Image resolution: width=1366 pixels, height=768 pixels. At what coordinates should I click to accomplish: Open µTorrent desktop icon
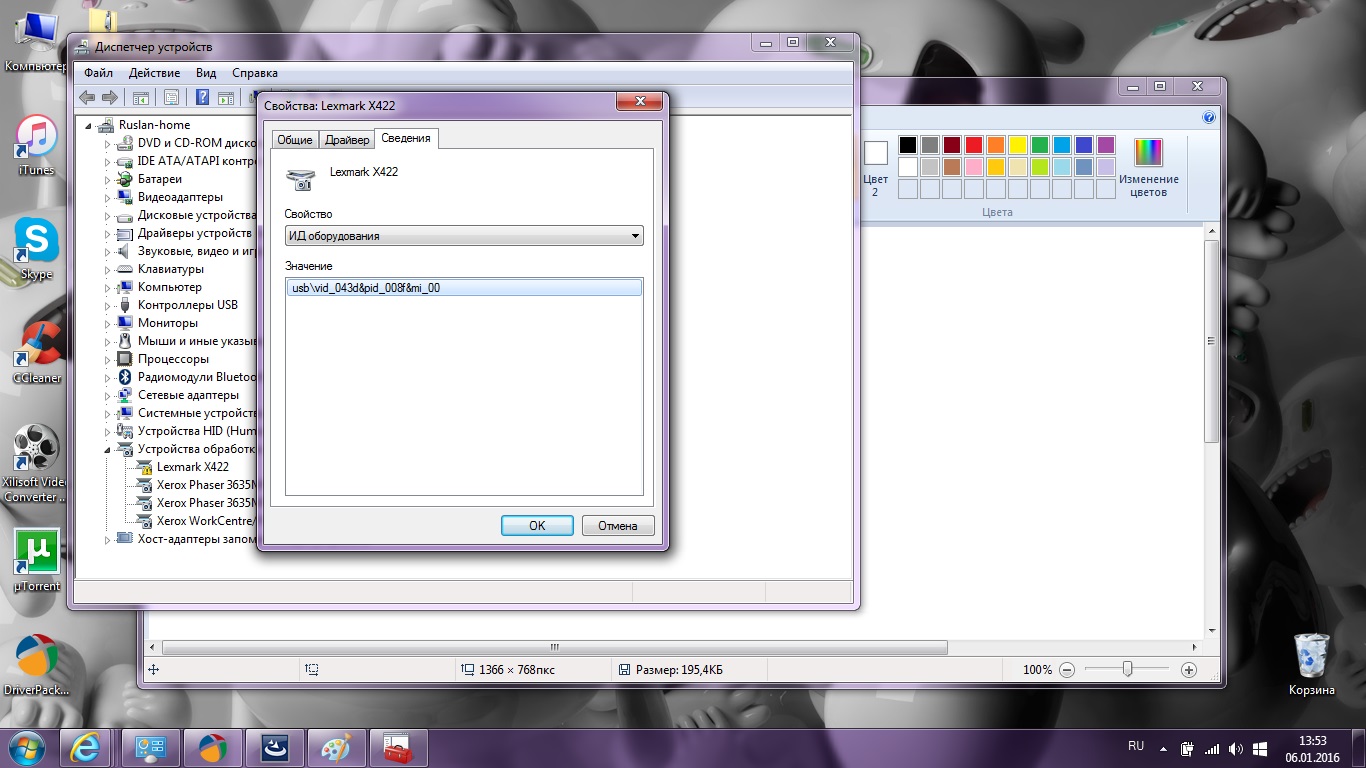pos(36,555)
